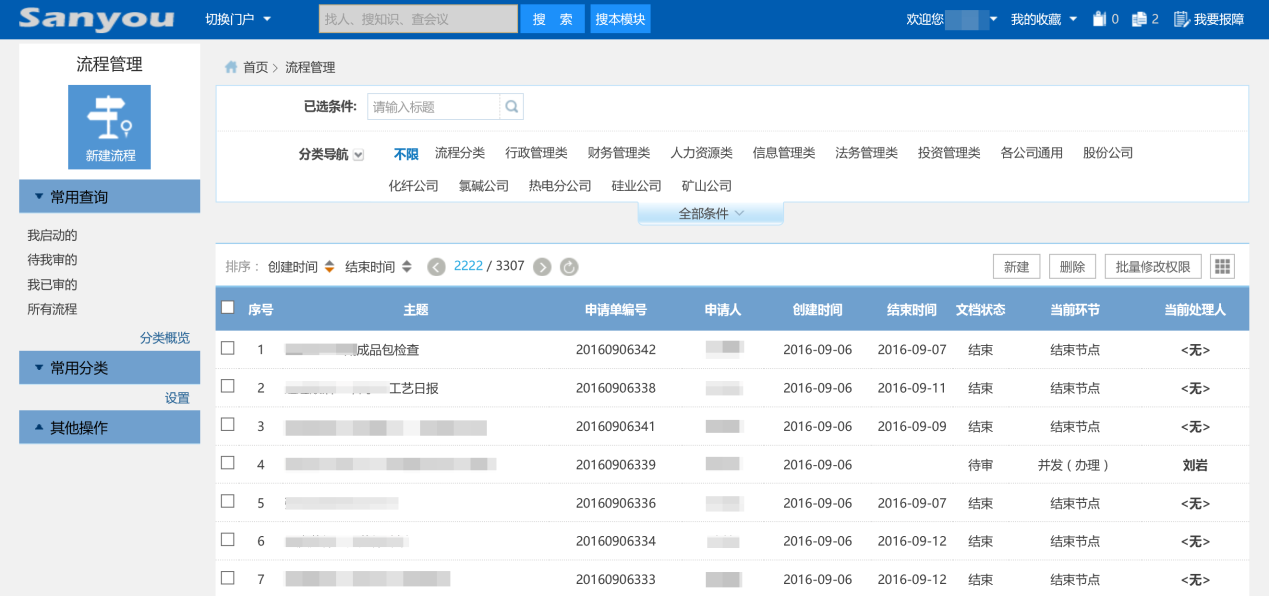Toggle the select-all checkbox in table header
Viewport: 1269px width, 596px height.
pos(228,308)
